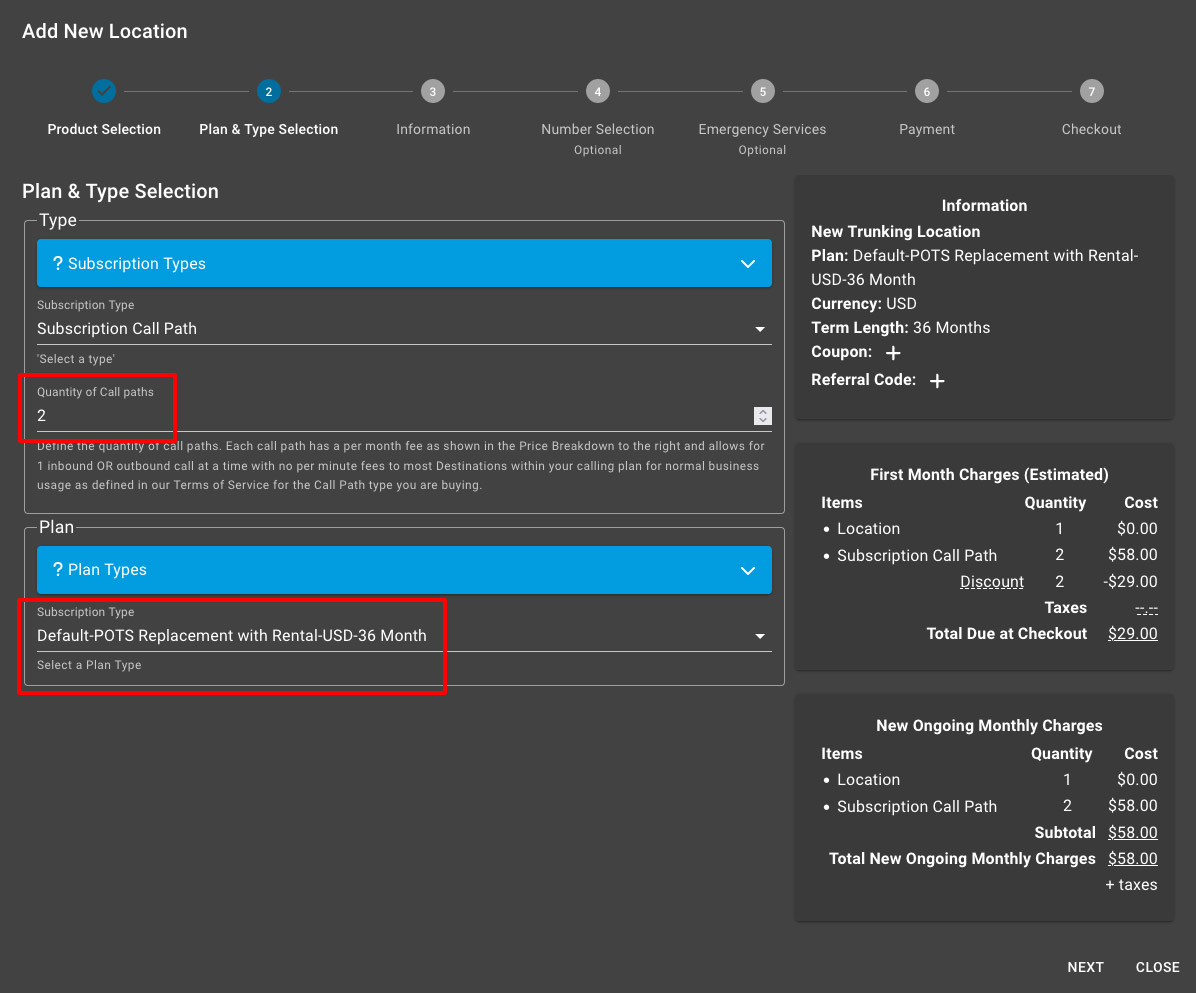
Task: Click the step 3 Information circle icon
Action: pos(432,90)
